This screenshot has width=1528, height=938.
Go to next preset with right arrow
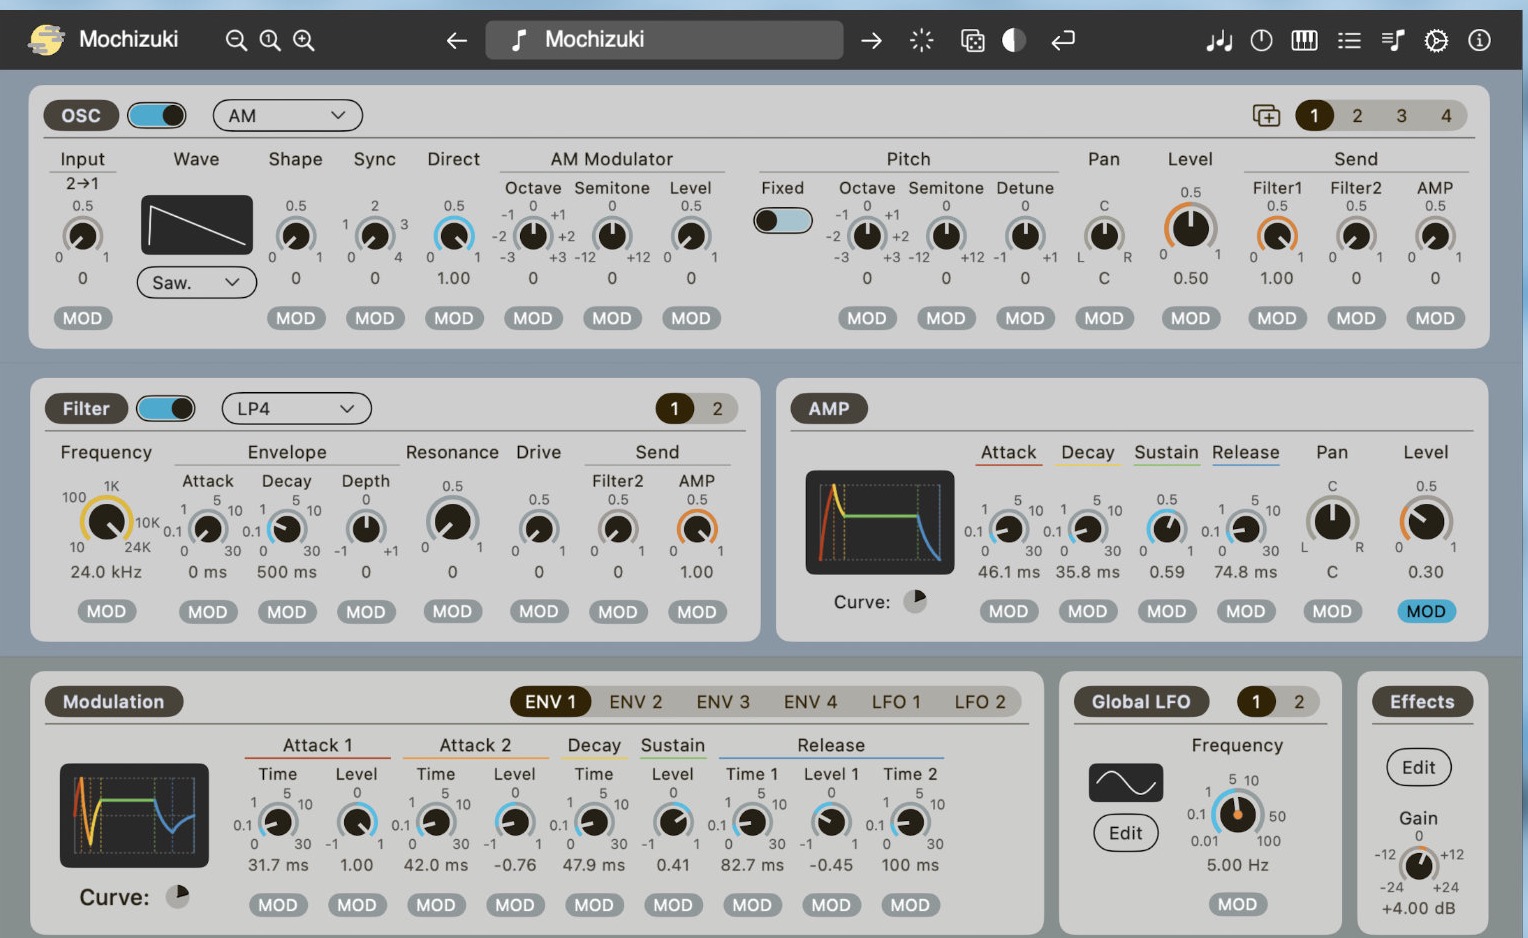tap(872, 40)
